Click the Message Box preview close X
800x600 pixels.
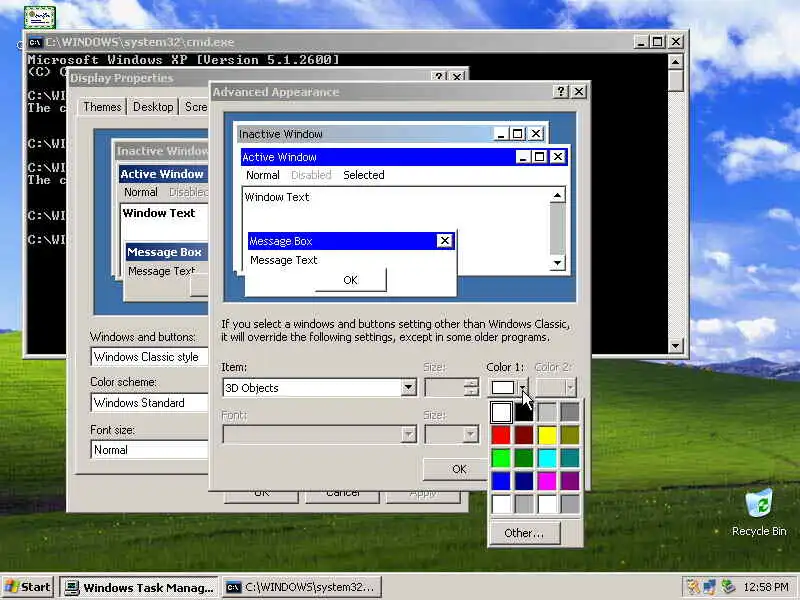444,241
